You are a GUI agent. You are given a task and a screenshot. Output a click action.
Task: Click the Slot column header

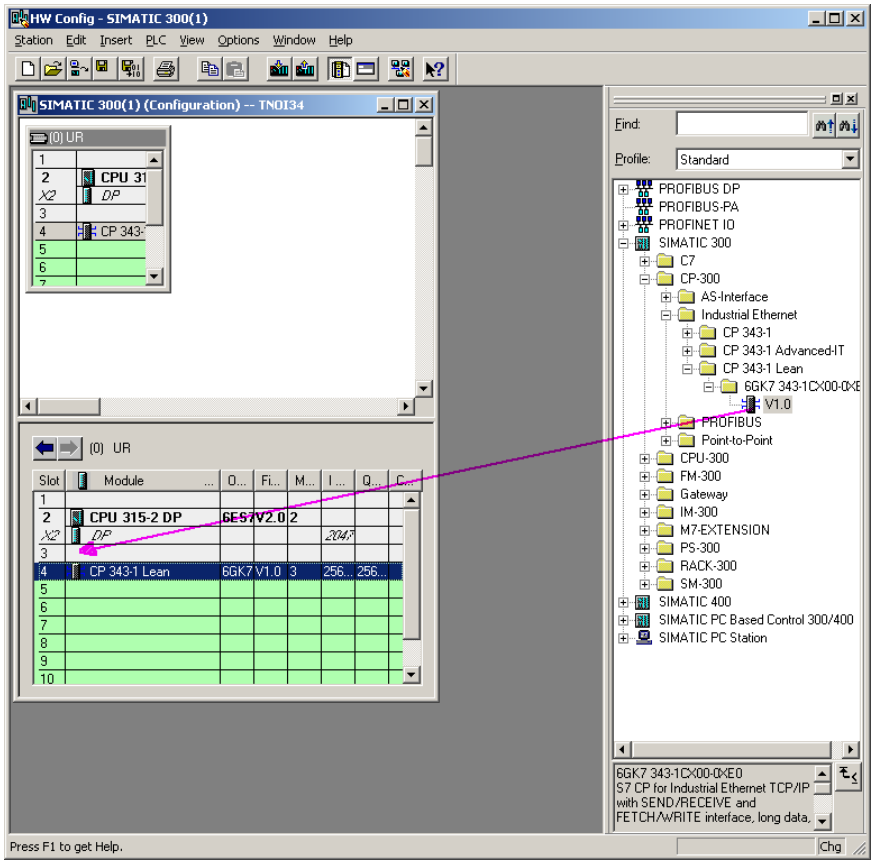click(49, 480)
